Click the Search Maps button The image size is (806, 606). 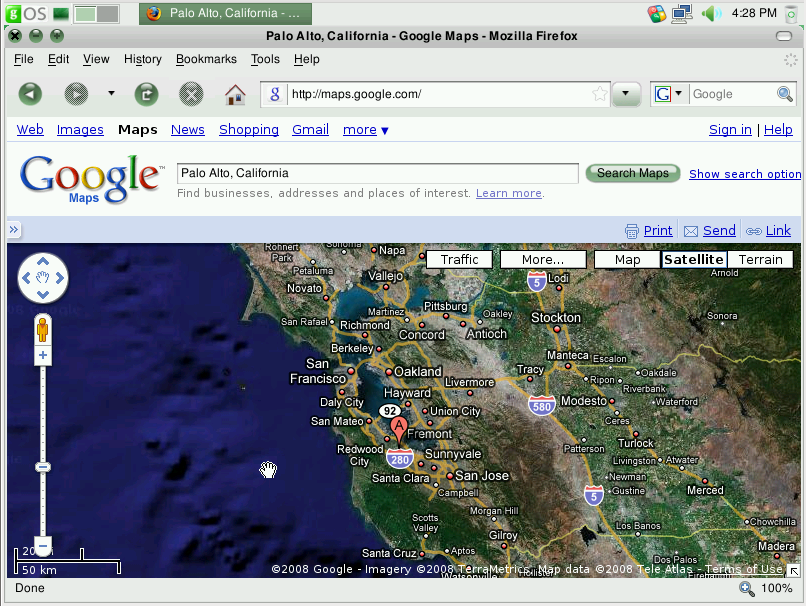tap(633, 173)
